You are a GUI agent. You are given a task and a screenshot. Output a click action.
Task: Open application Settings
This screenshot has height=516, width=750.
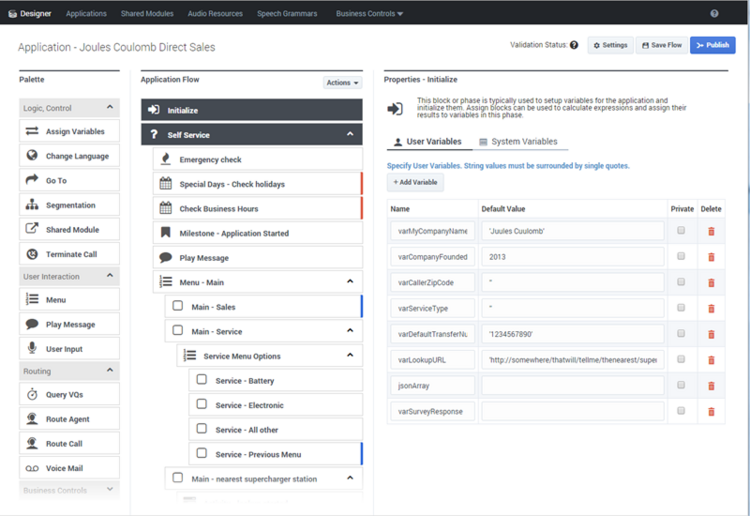[610, 45]
